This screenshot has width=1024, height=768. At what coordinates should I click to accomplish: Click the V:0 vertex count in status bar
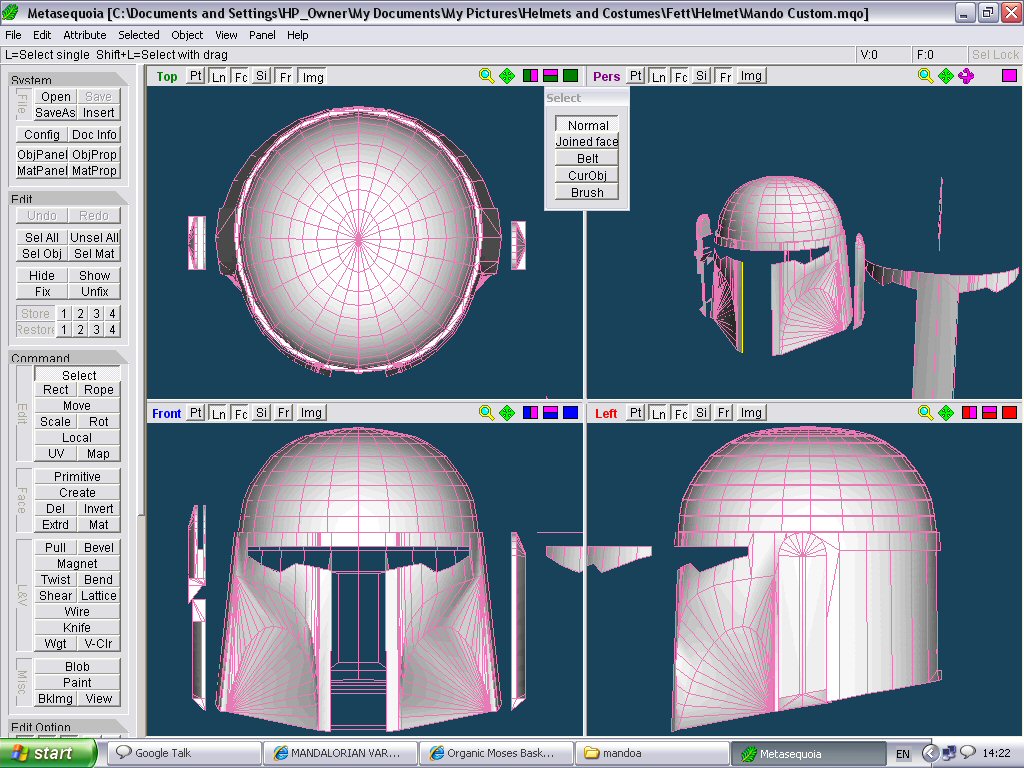click(x=883, y=55)
